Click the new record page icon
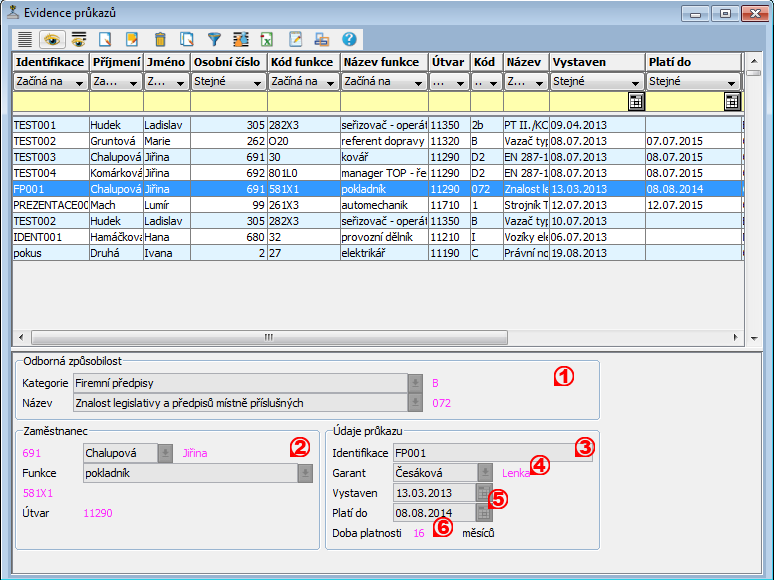The height and width of the screenshot is (580, 774). click(x=106, y=40)
